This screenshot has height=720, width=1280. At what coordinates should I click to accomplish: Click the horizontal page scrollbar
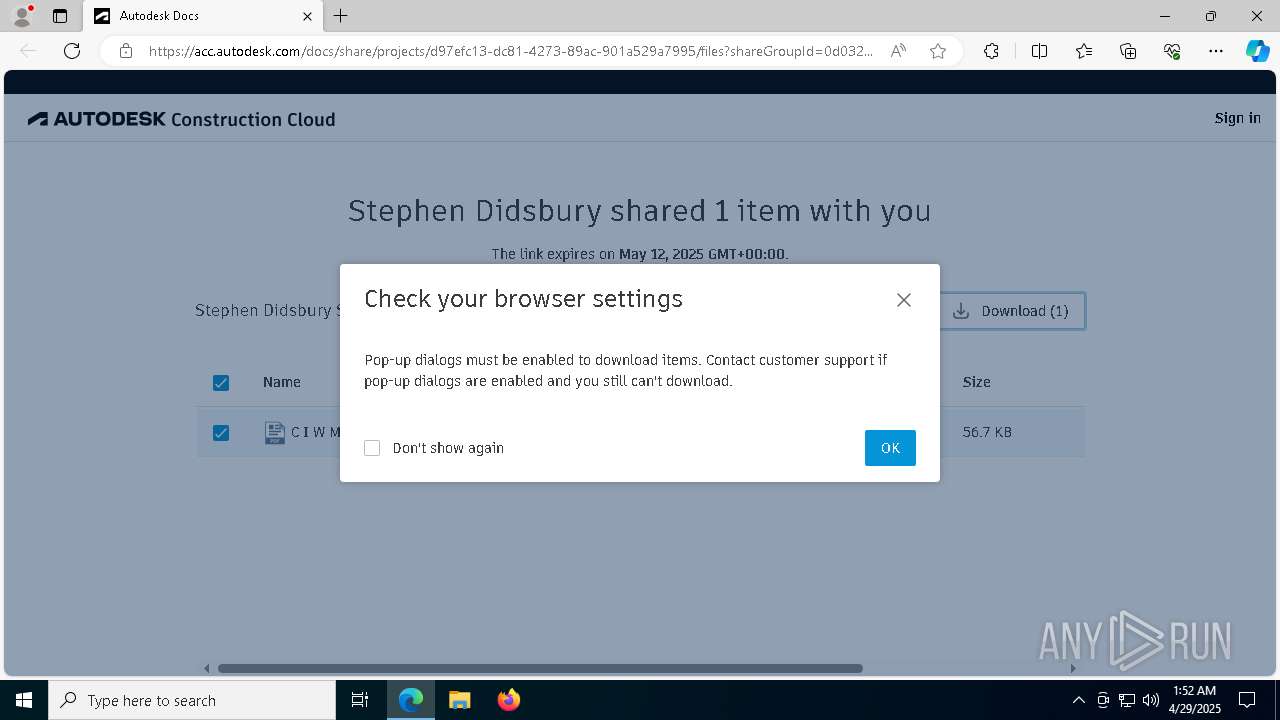tap(540, 668)
